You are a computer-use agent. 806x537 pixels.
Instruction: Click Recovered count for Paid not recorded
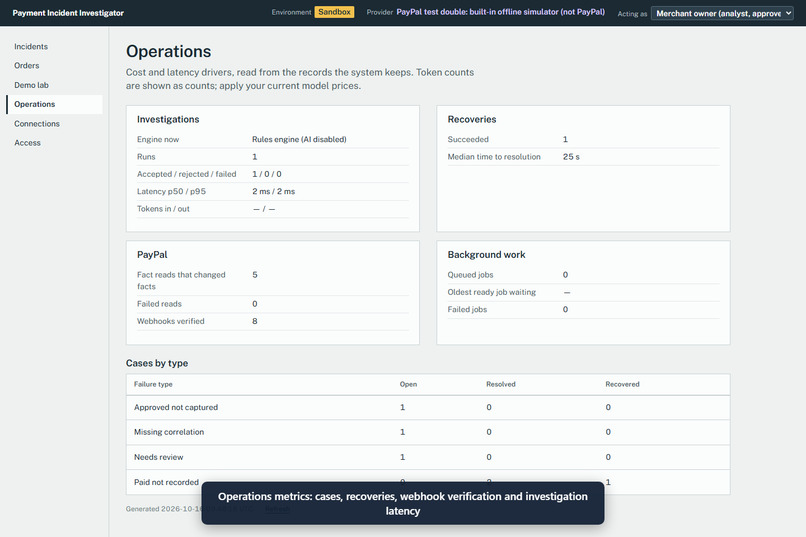point(608,482)
